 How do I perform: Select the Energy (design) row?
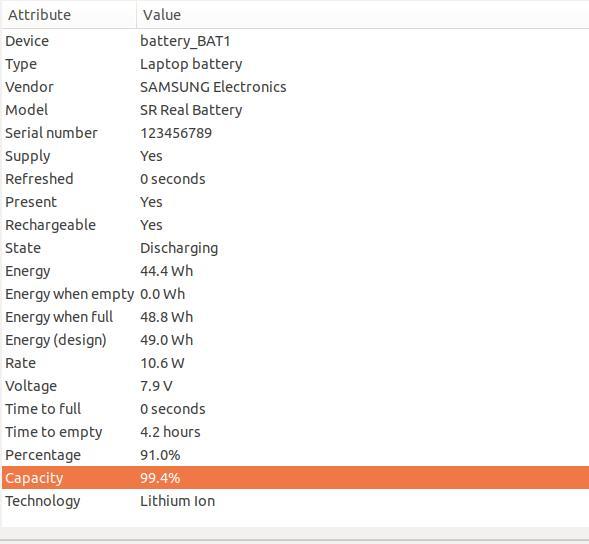[x=295, y=340]
